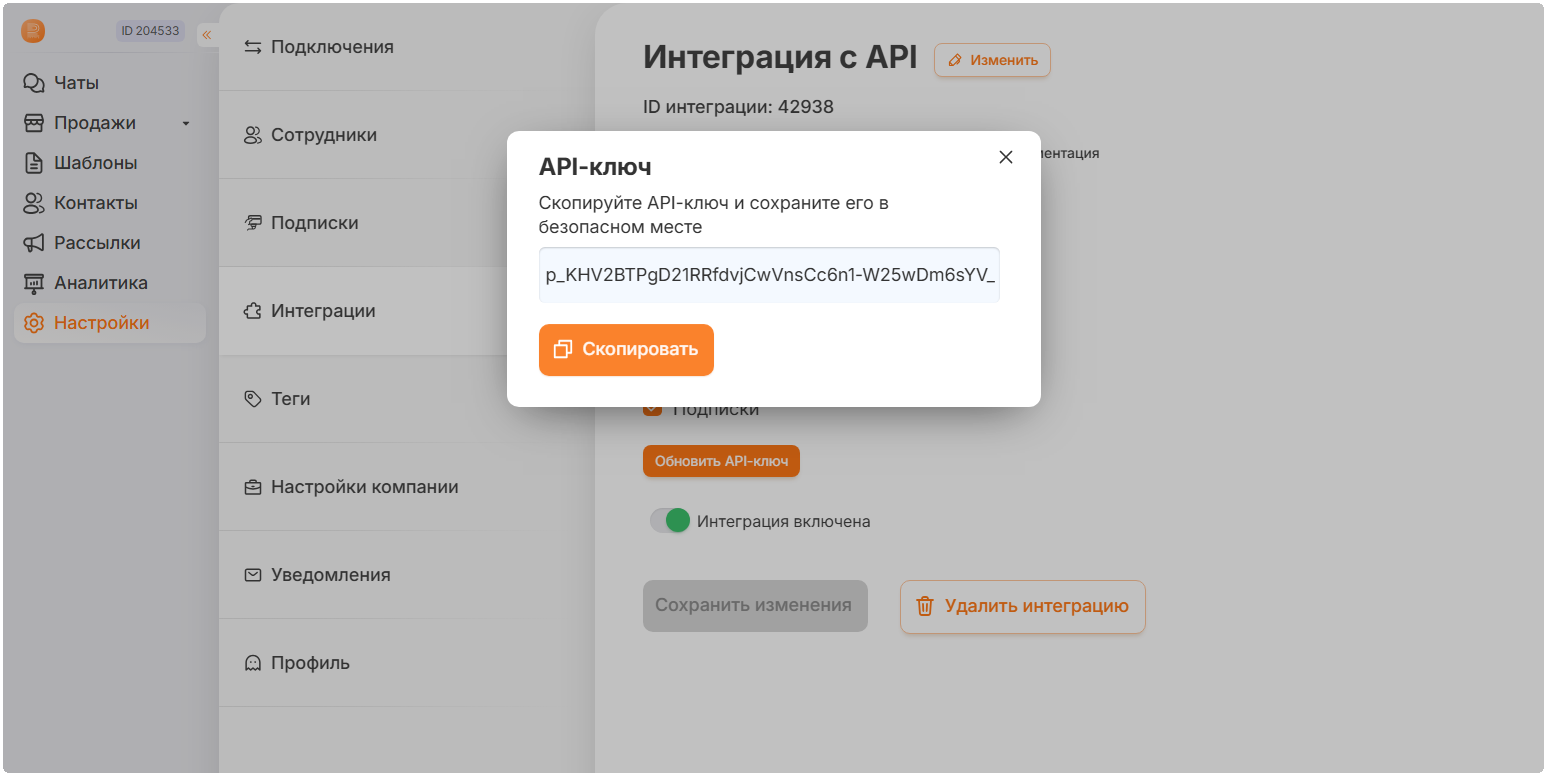The height and width of the screenshot is (776, 1547).
Task: Uncheck the Подписки checkbox
Action: (x=653, y=407)
